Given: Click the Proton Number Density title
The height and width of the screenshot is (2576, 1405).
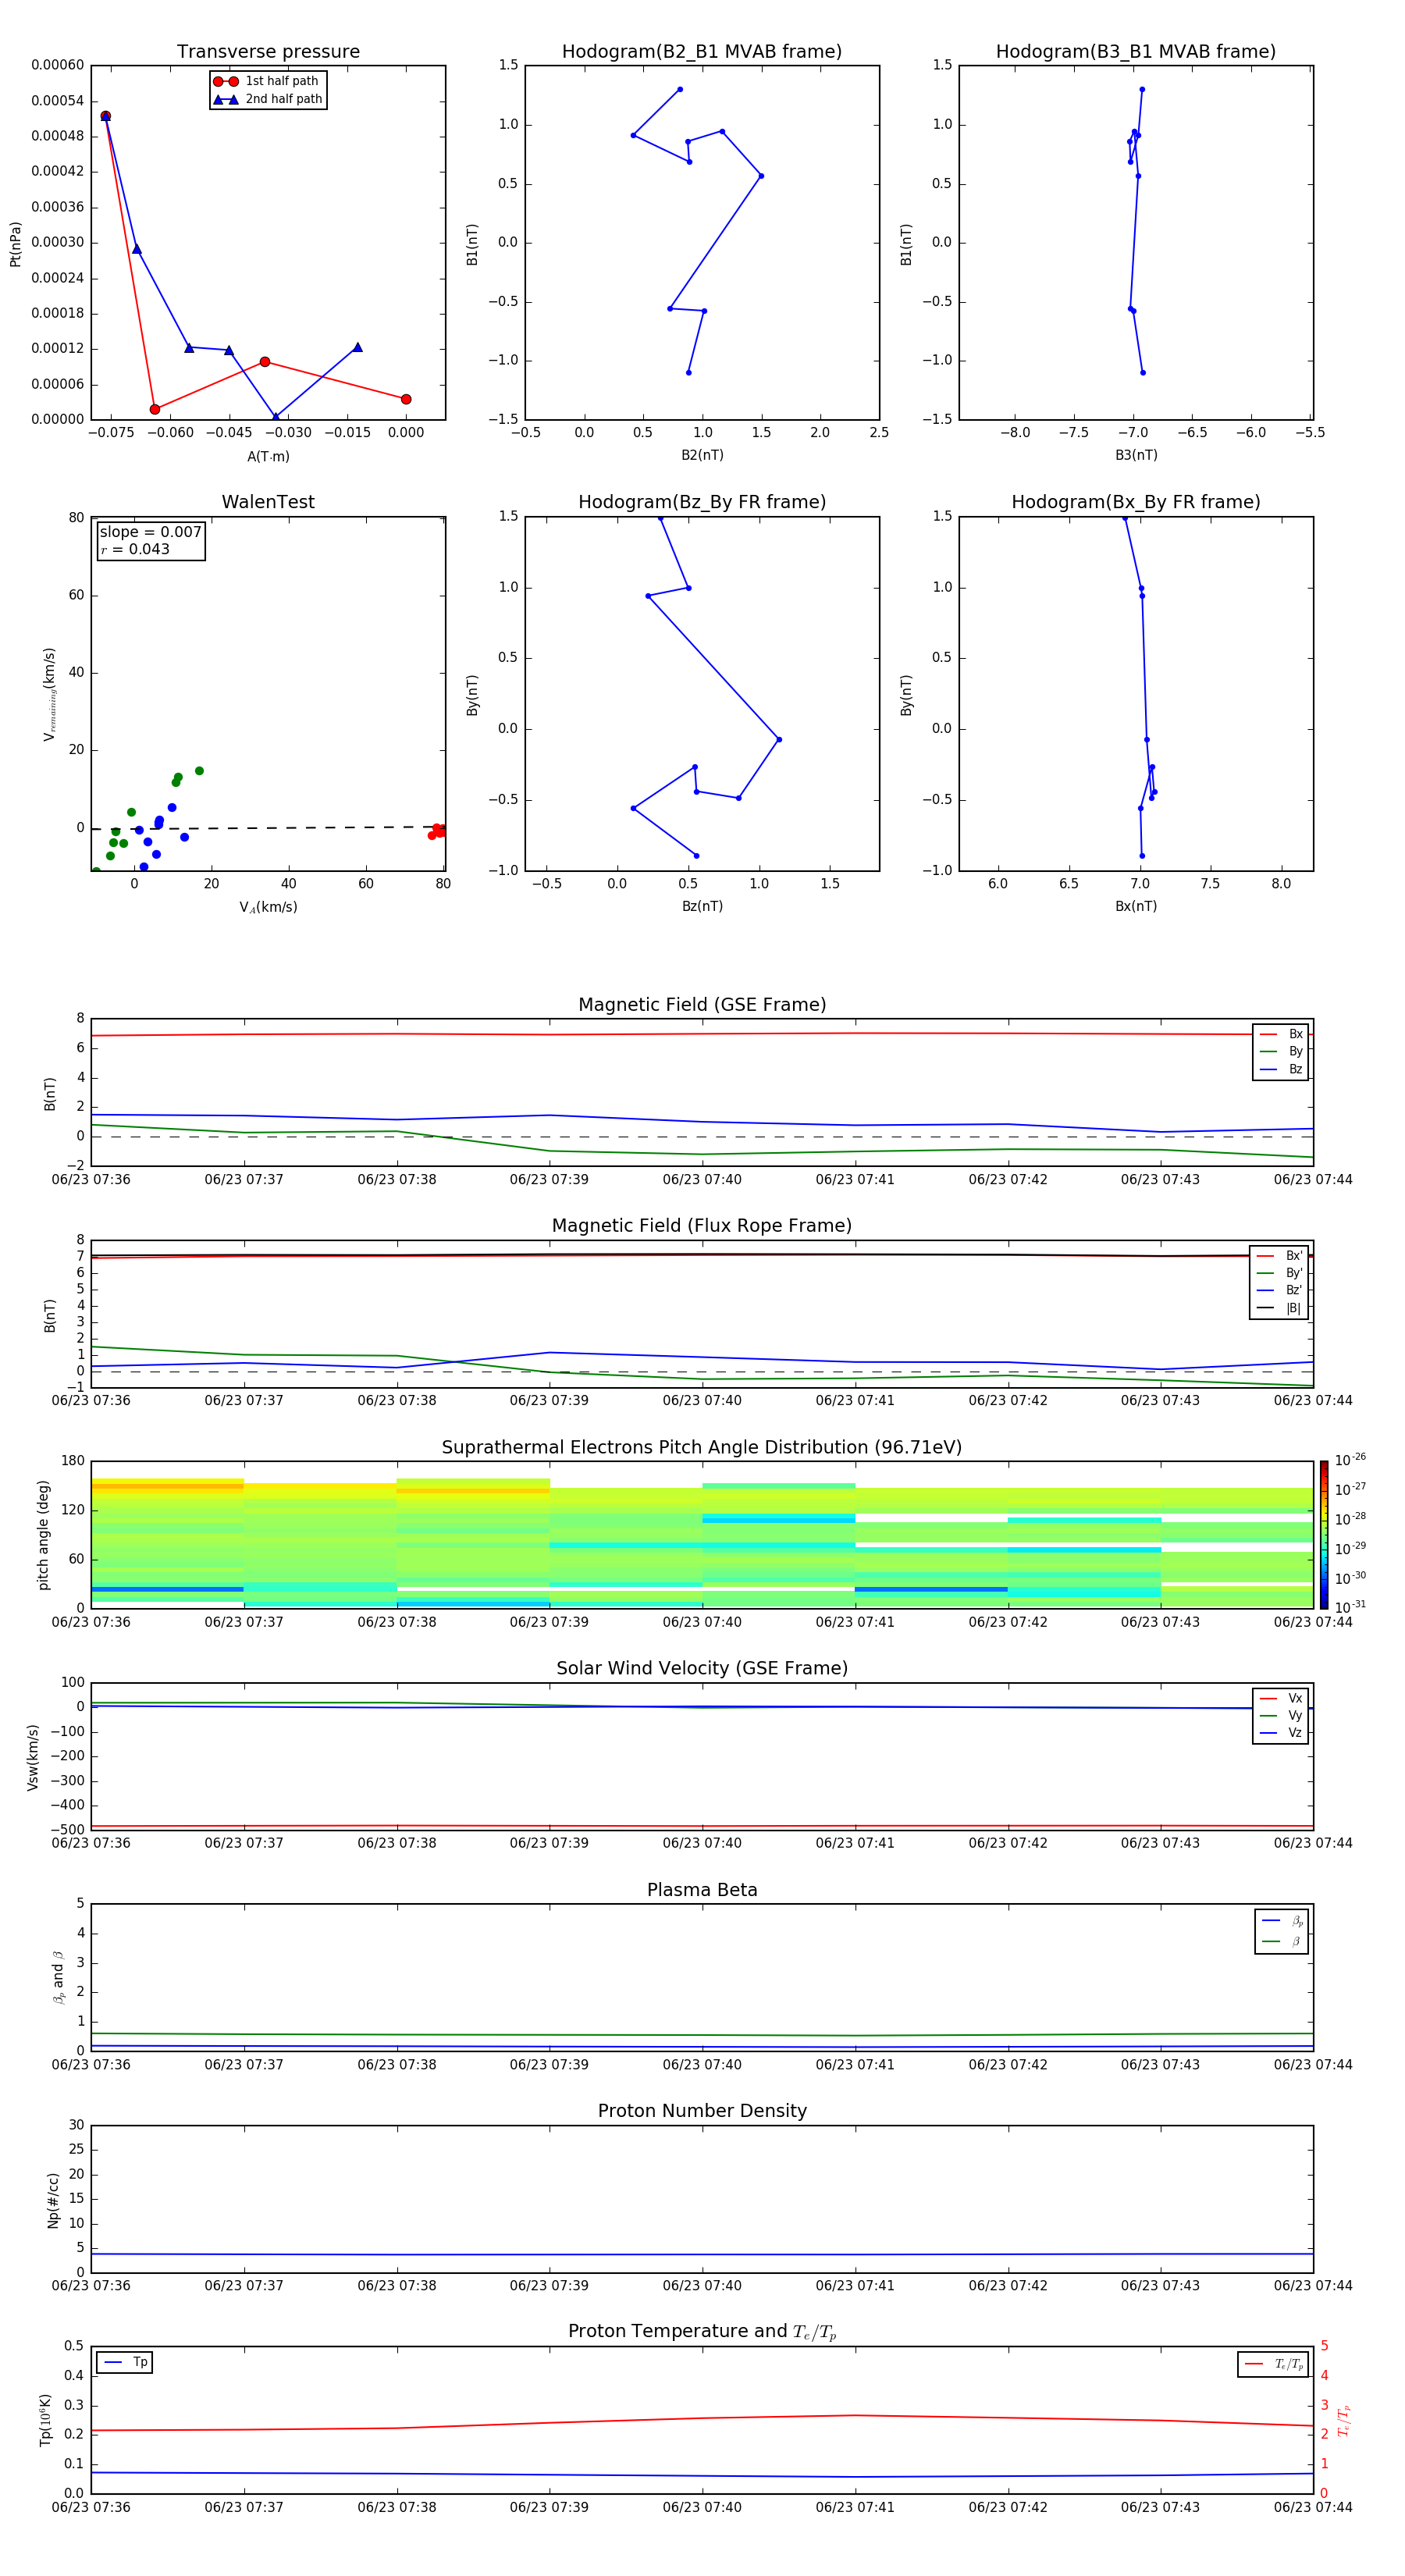Looking at the screenshot, I should click(702, 2111).
